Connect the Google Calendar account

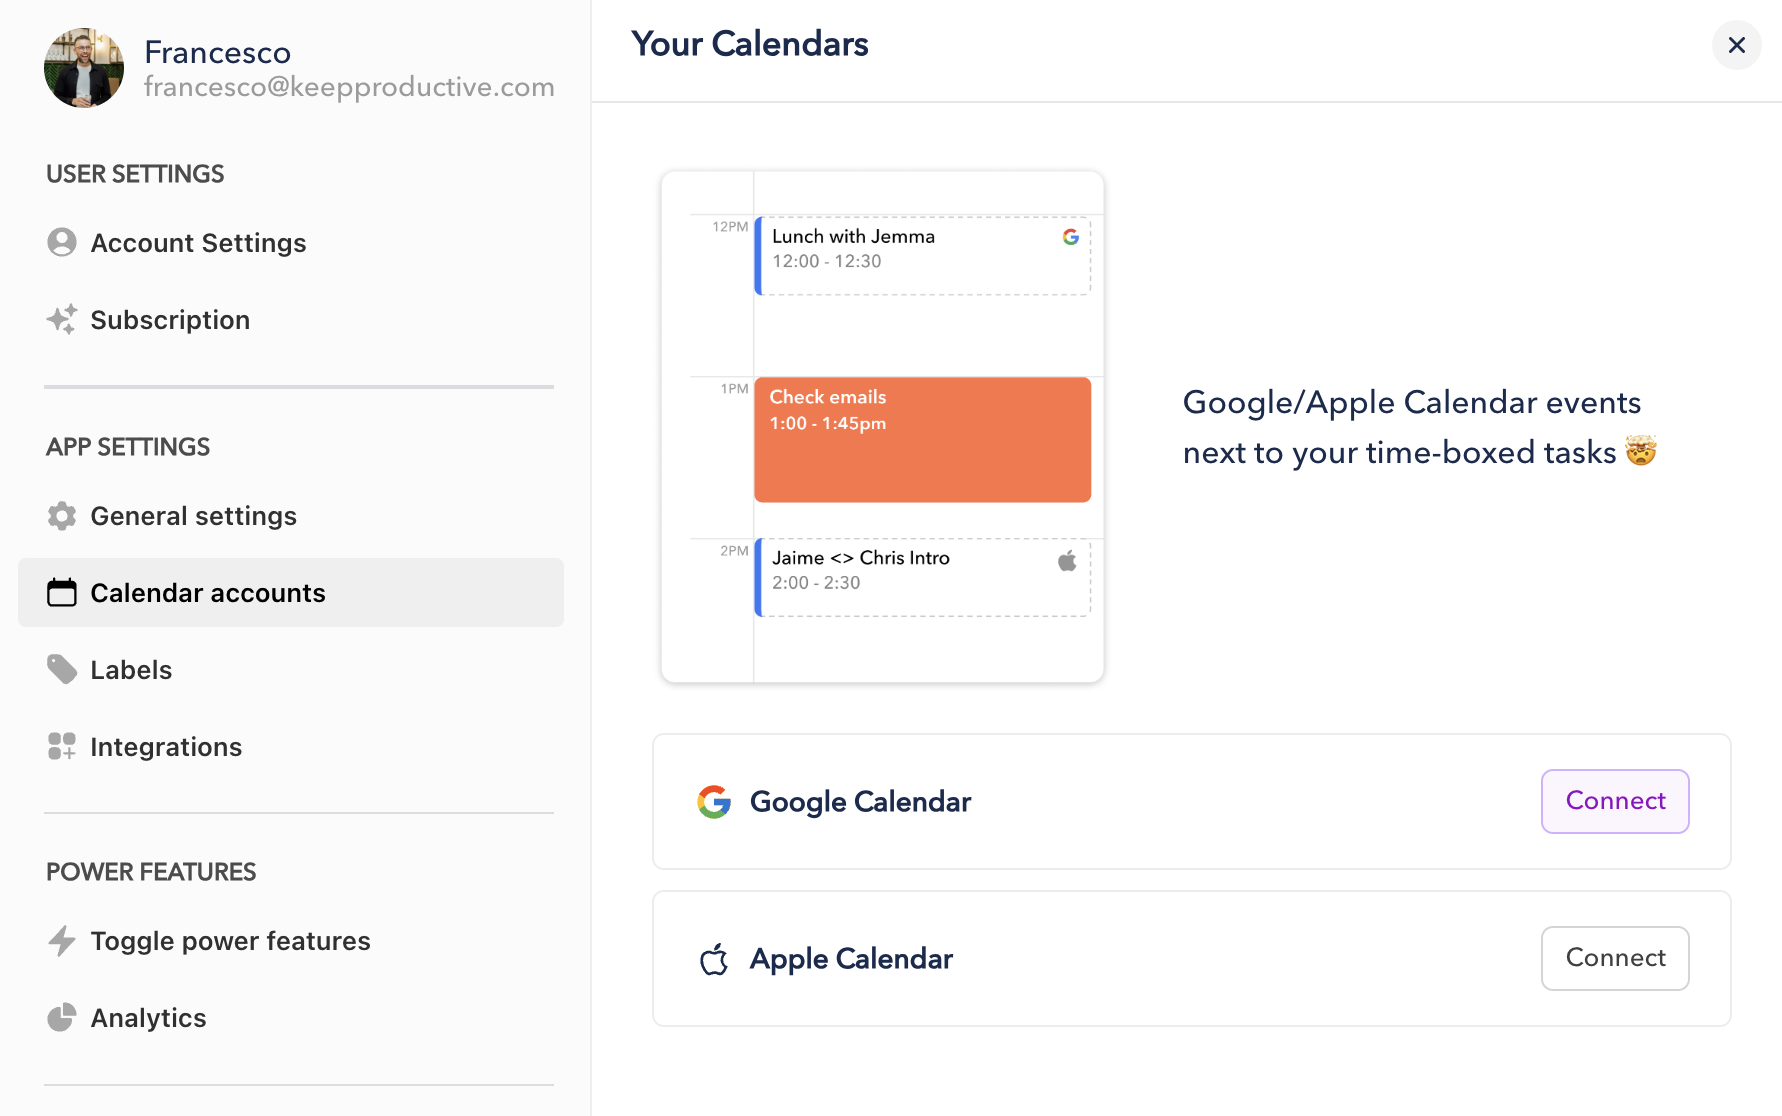[1615, 801]
